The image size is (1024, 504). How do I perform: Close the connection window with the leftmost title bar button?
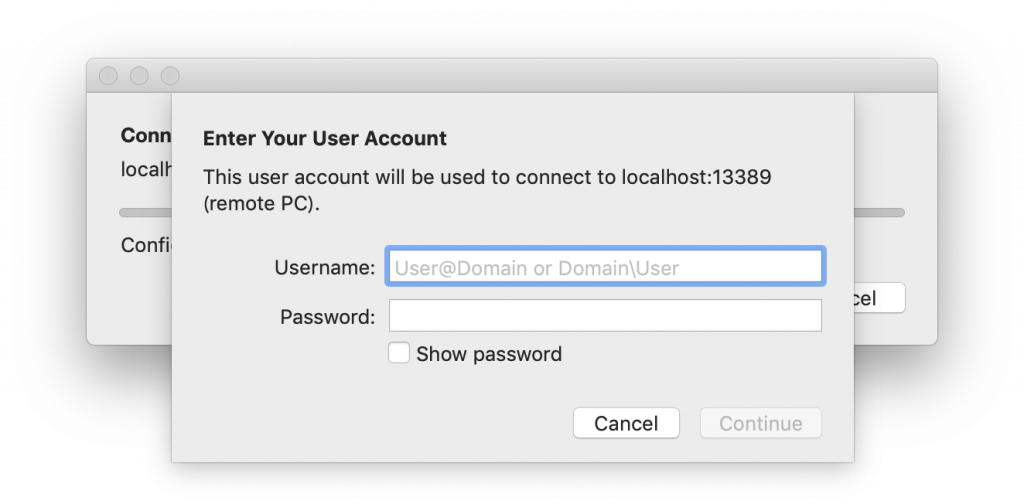coord(108,76)
